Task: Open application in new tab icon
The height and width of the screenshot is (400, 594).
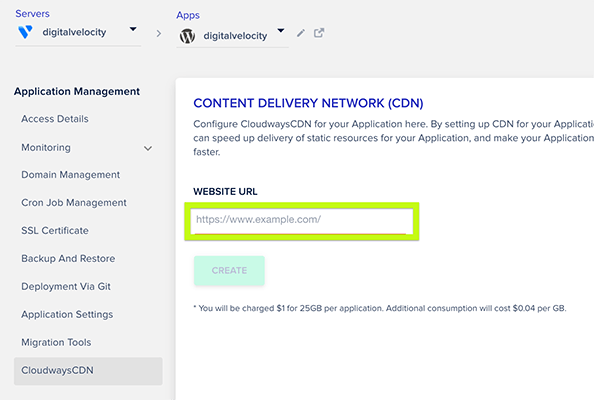Action: pos(319,33)
